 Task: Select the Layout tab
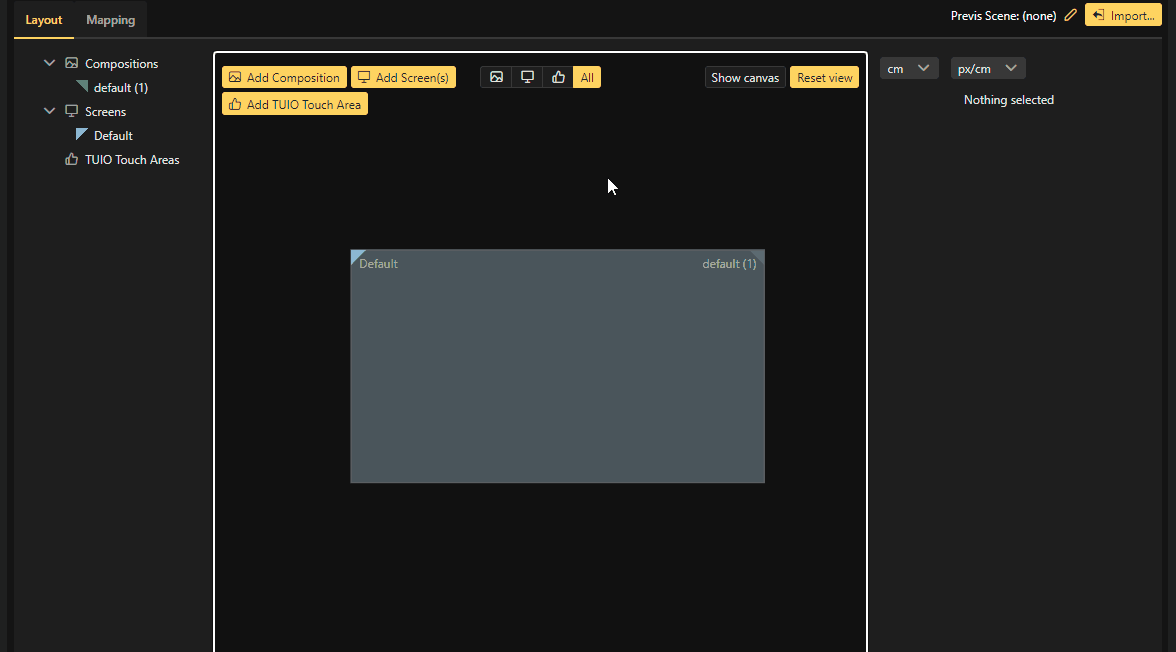point(43,20)
